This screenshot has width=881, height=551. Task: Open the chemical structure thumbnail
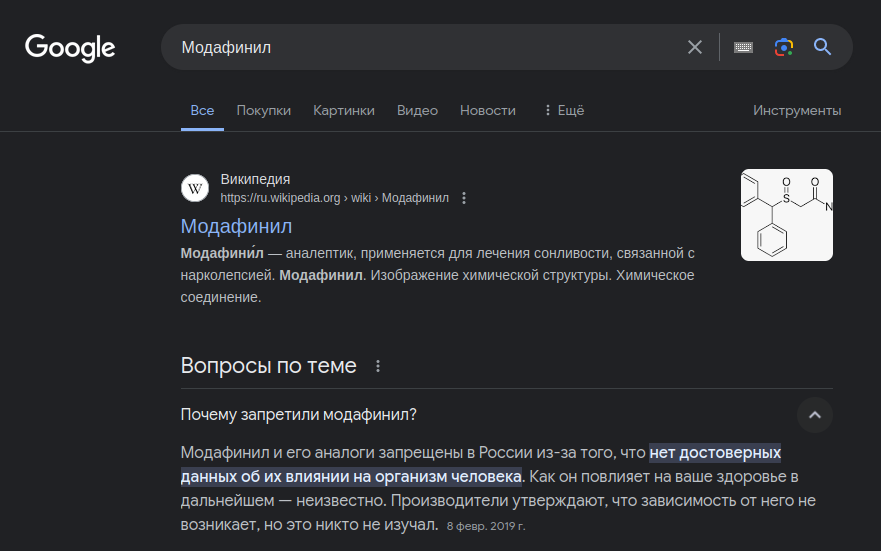[x=787, y=215]
